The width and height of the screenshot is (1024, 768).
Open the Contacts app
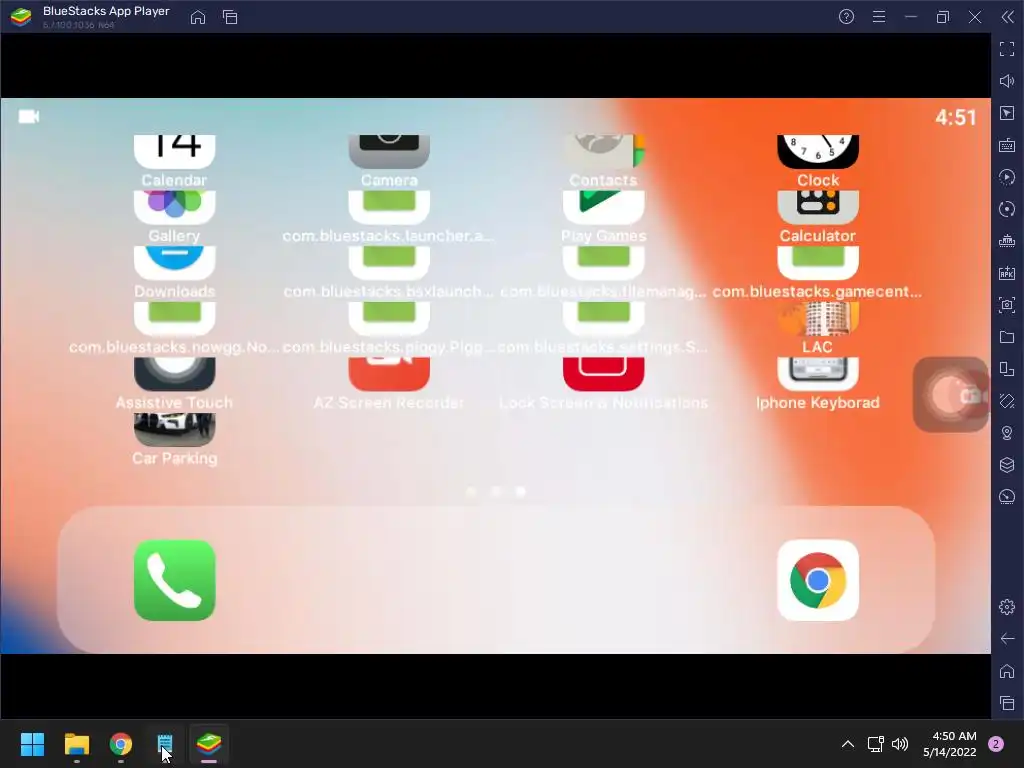603,152
